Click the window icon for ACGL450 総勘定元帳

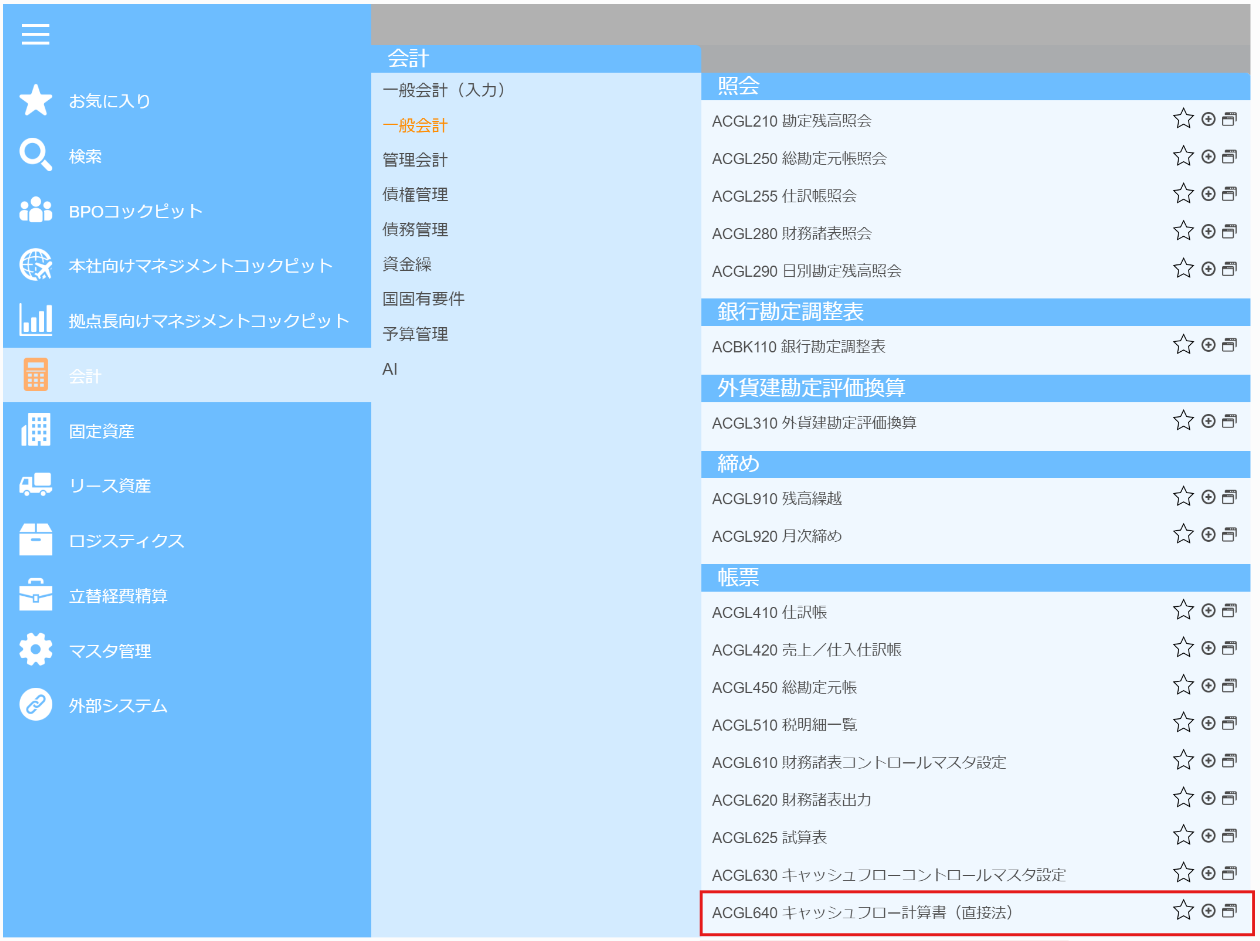coord(1229,686)
